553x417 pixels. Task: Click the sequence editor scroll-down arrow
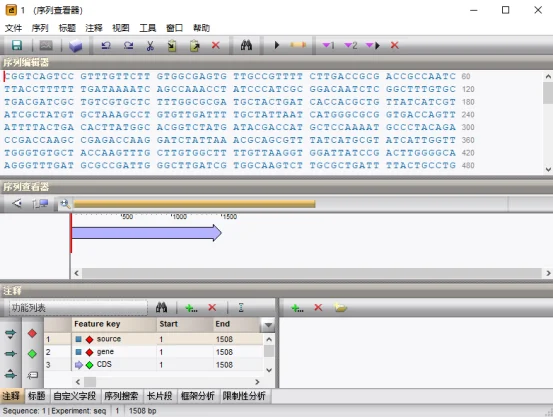click(548, 169)
